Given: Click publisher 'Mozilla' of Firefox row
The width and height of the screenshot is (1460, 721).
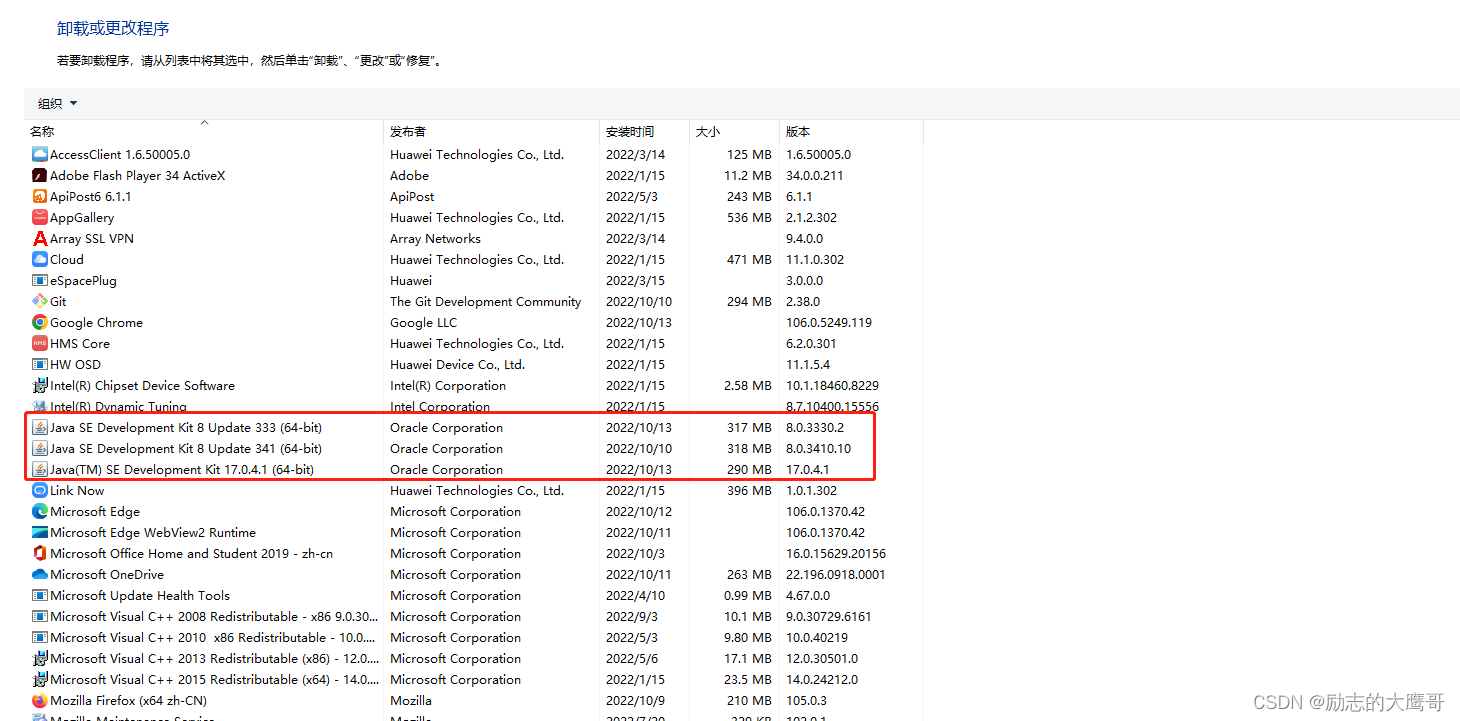Looking at the screenshot, I should pyautogui.click(x=411, y=700).
